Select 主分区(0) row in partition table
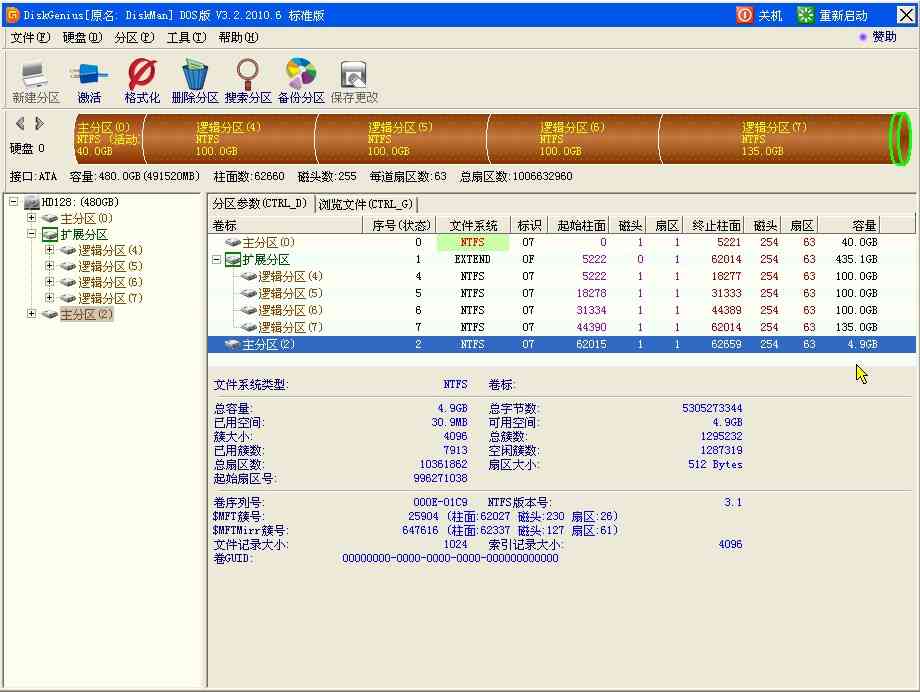Image resolution: width=920 pixels, height=692 pixels. 562,242
